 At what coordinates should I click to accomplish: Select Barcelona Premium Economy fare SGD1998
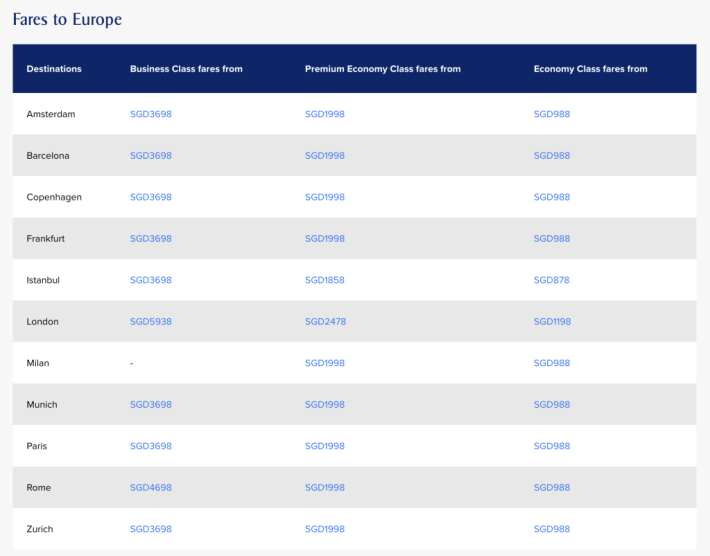click(x=324, y=156)
